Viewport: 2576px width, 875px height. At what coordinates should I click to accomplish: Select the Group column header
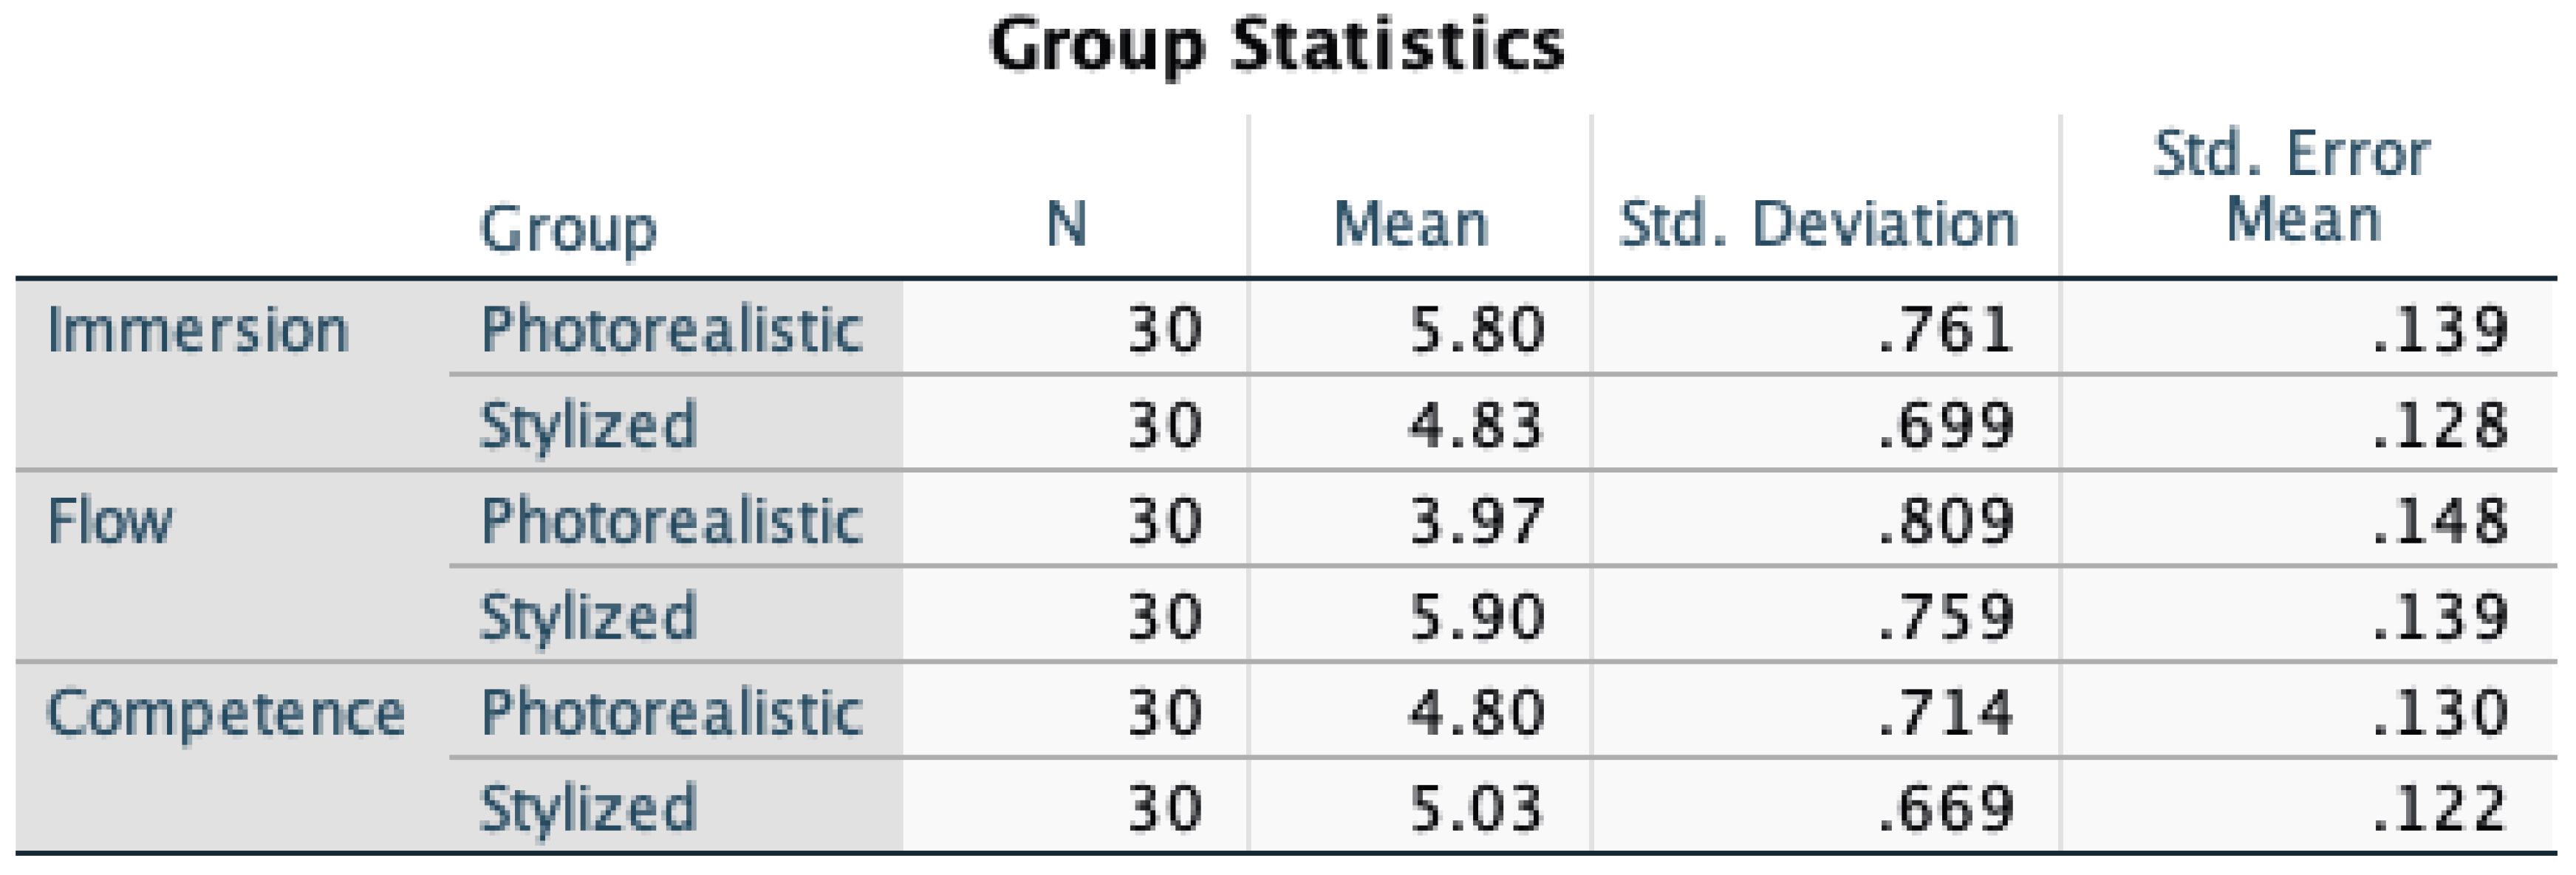click(568, 228)
